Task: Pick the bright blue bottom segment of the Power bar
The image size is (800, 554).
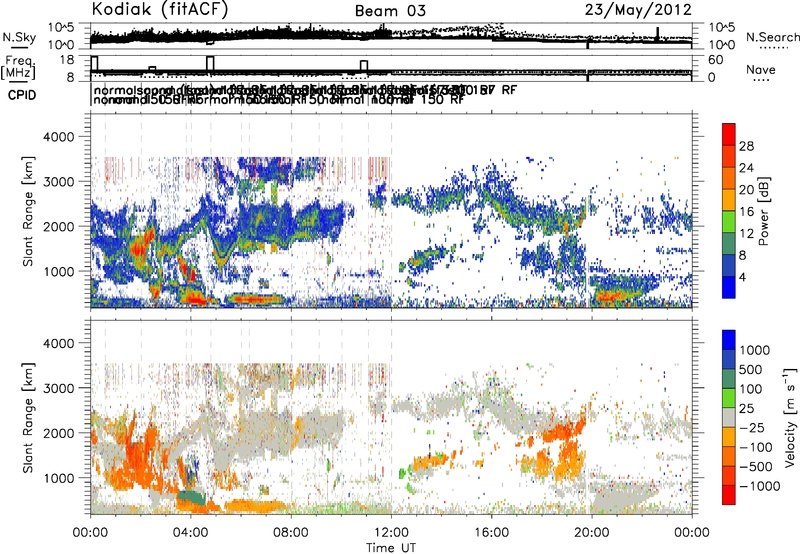Action: click(729, 287)
